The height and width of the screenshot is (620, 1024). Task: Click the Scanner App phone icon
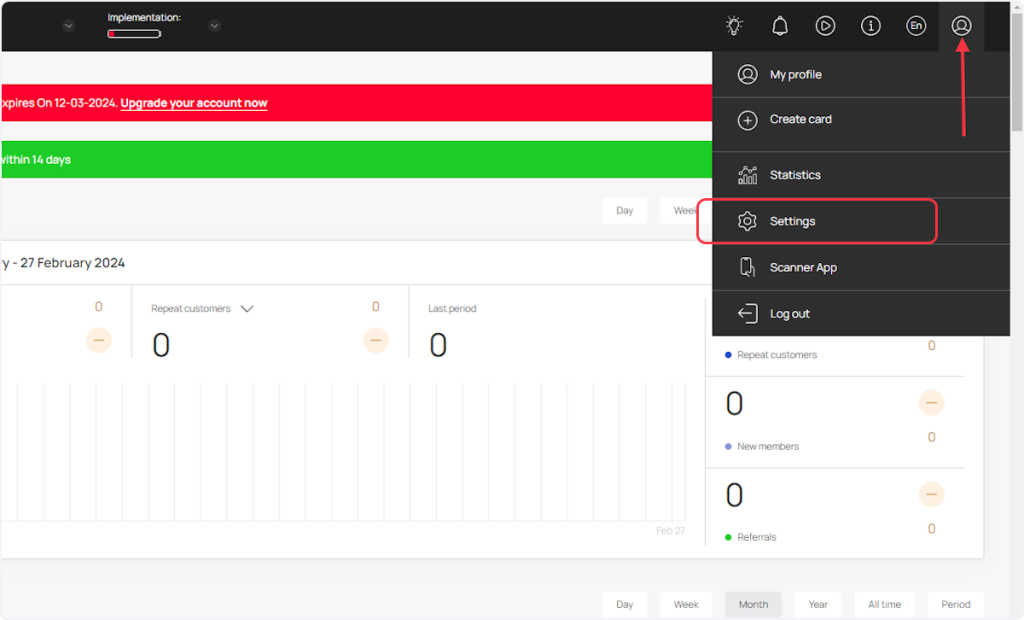[747, 267]
